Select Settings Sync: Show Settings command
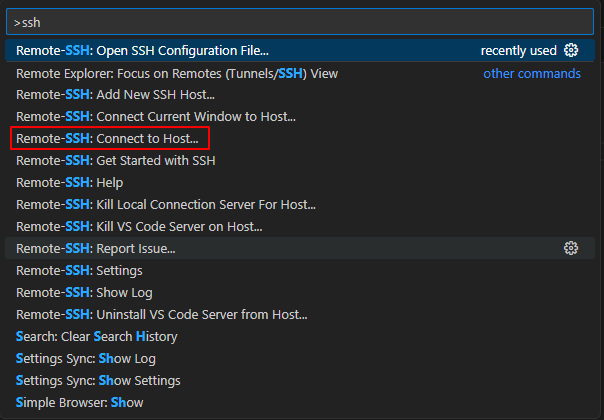This screenshot has height=420, width=604. [x=300, y=380]
